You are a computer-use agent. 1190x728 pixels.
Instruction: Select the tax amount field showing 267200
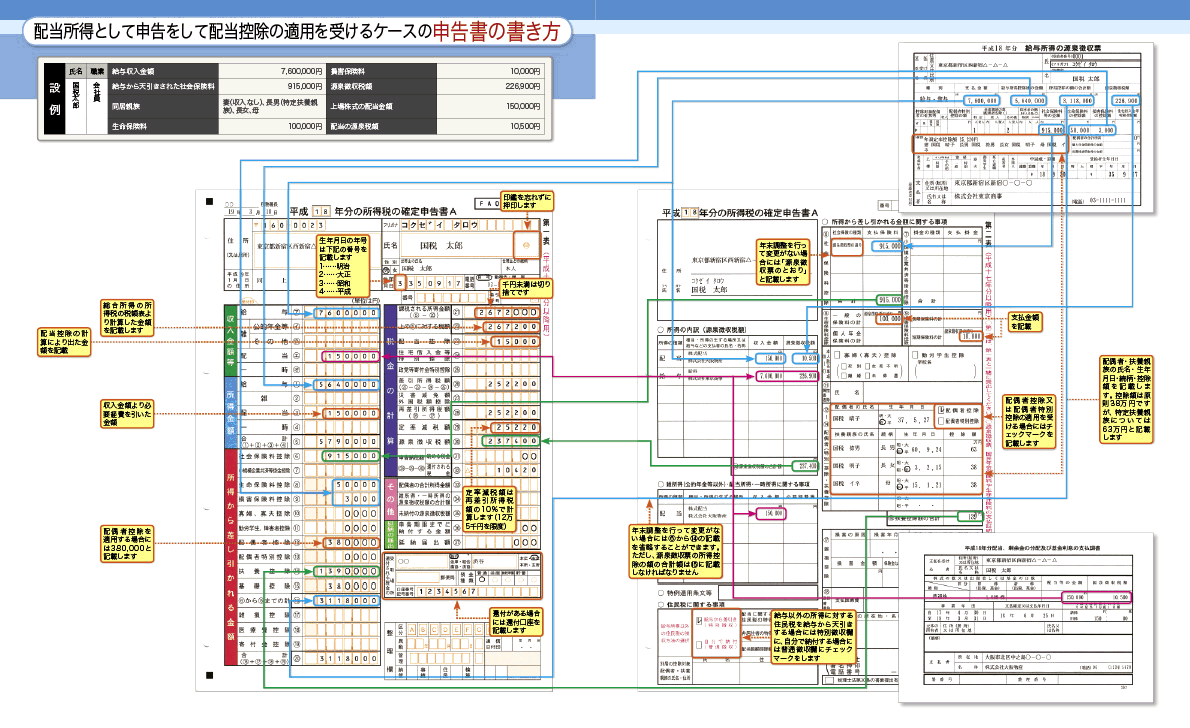click(511, 327)
